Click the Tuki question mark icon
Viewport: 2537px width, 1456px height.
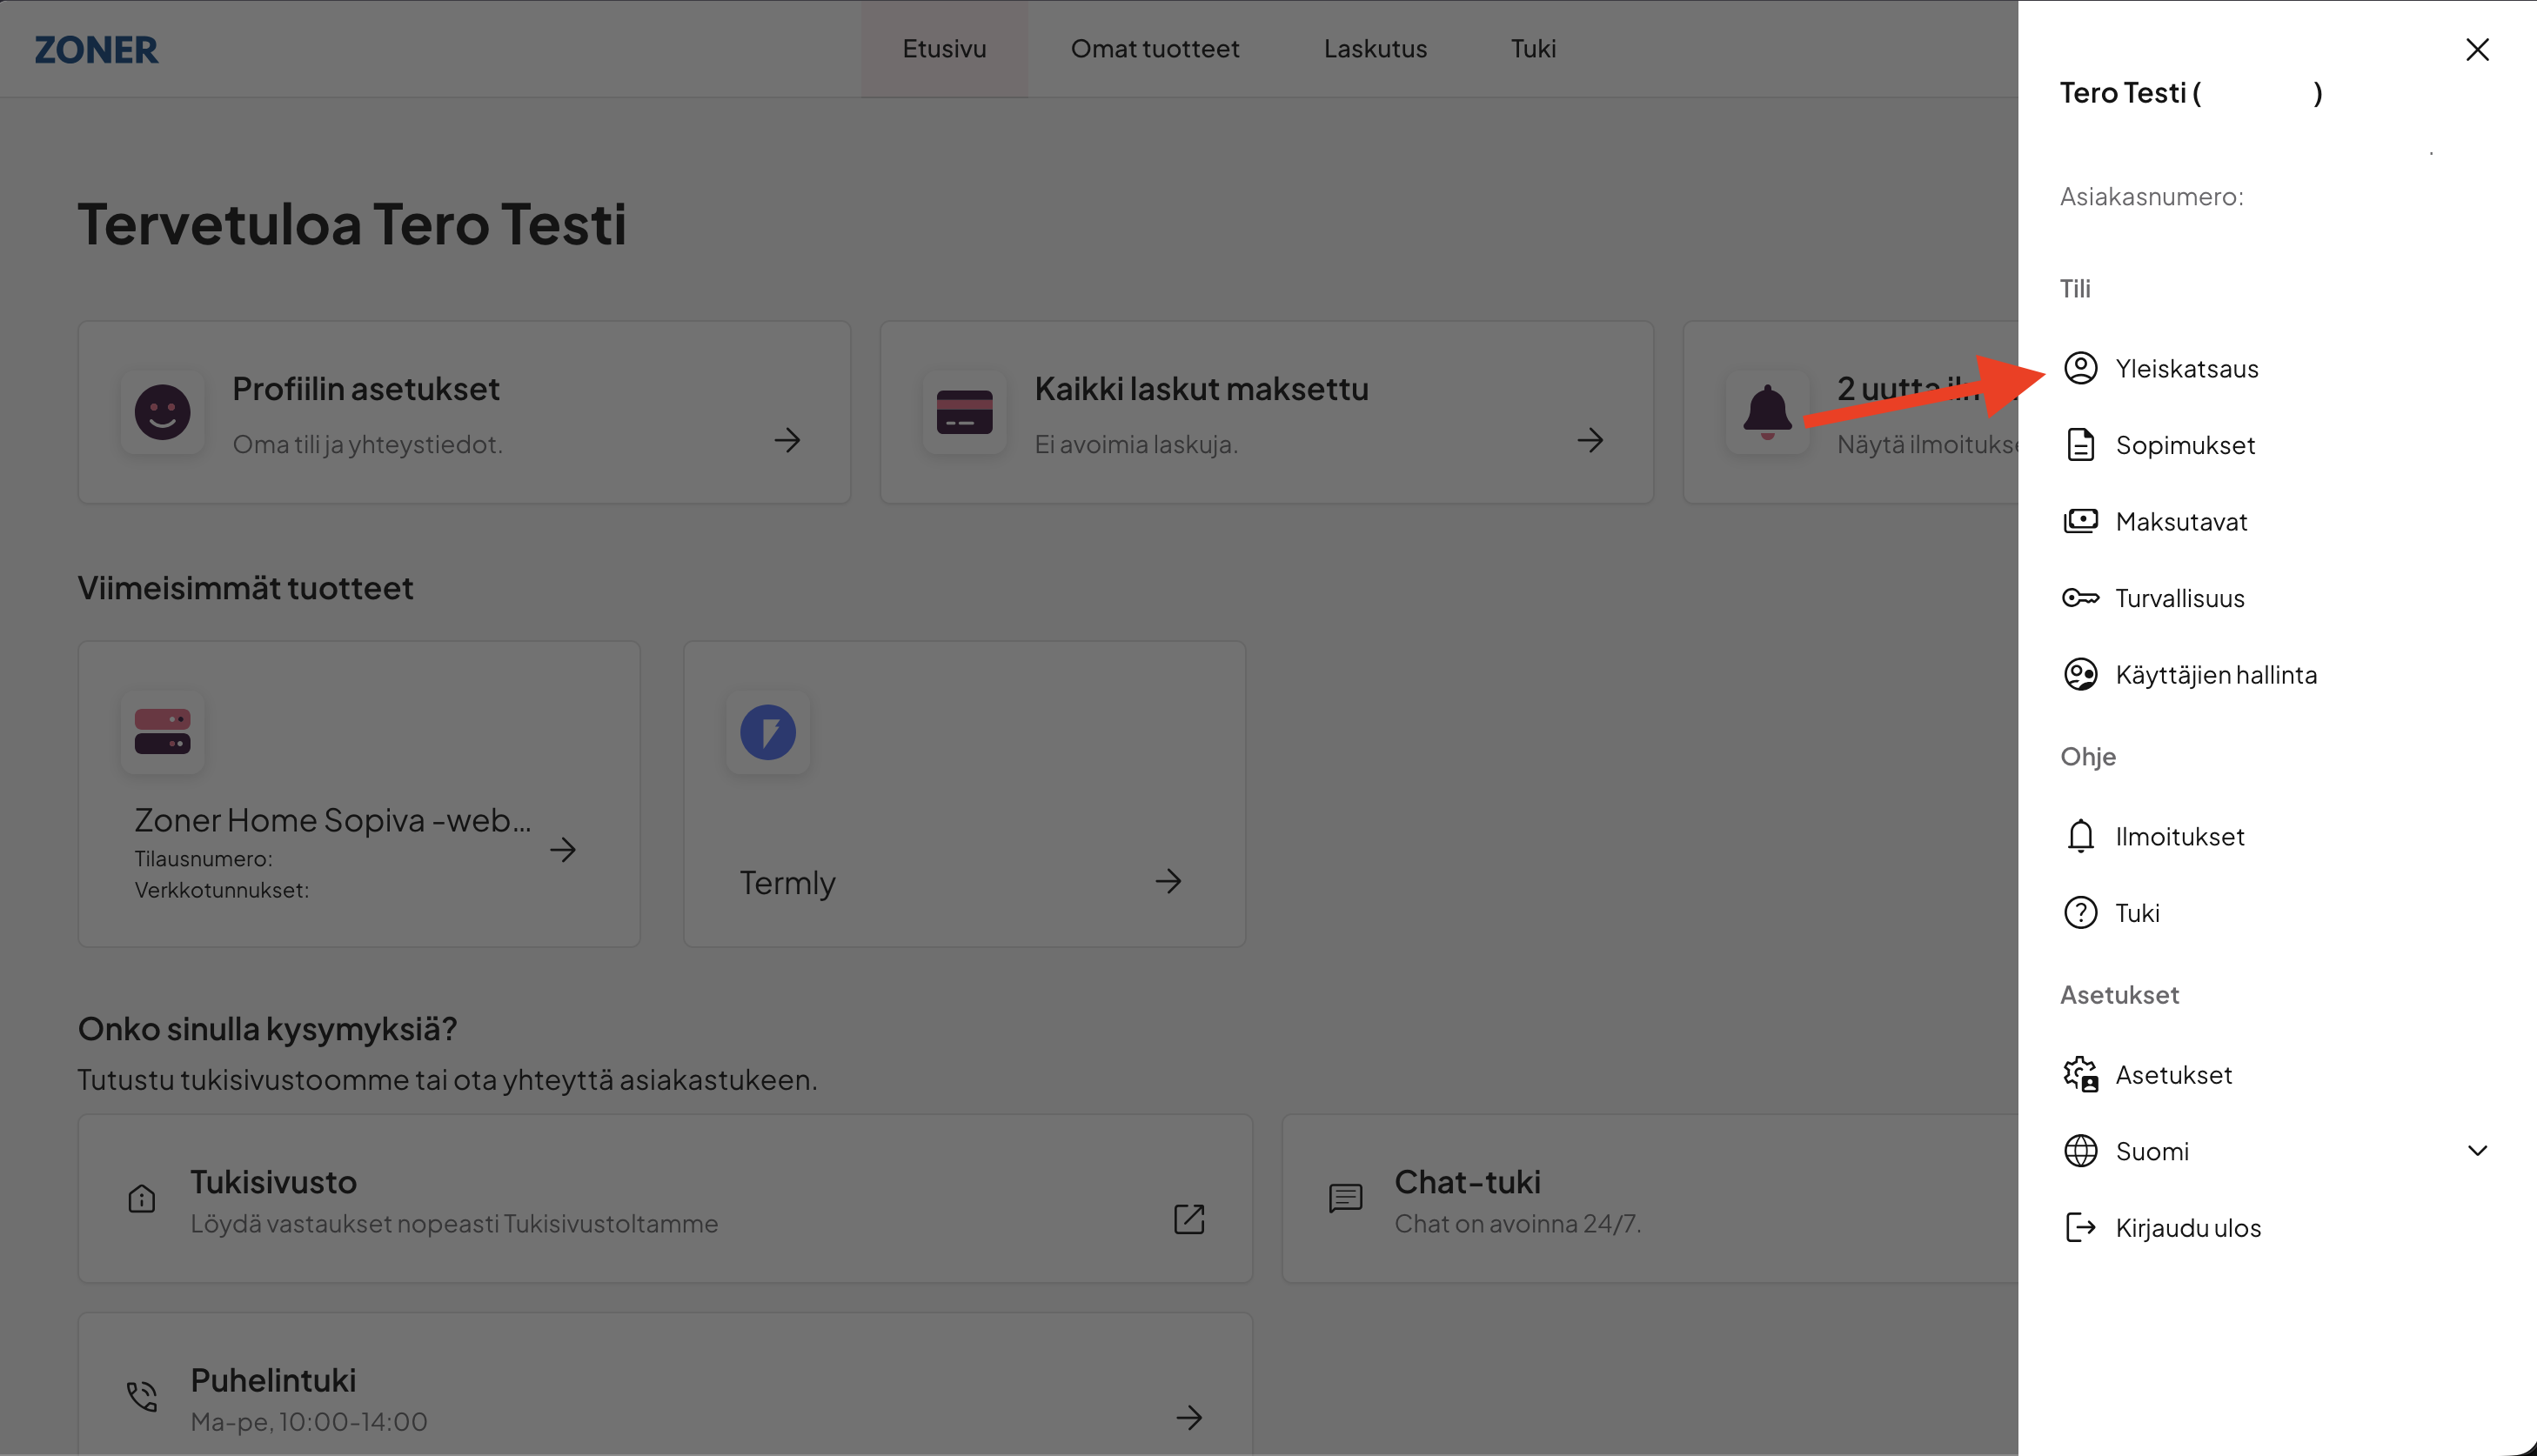click(x=2080, y=913)
